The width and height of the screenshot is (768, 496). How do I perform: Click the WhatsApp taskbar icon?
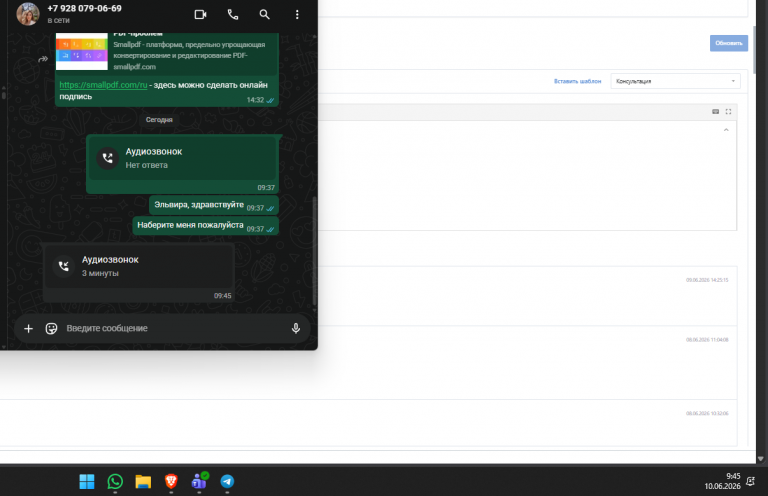115,482
